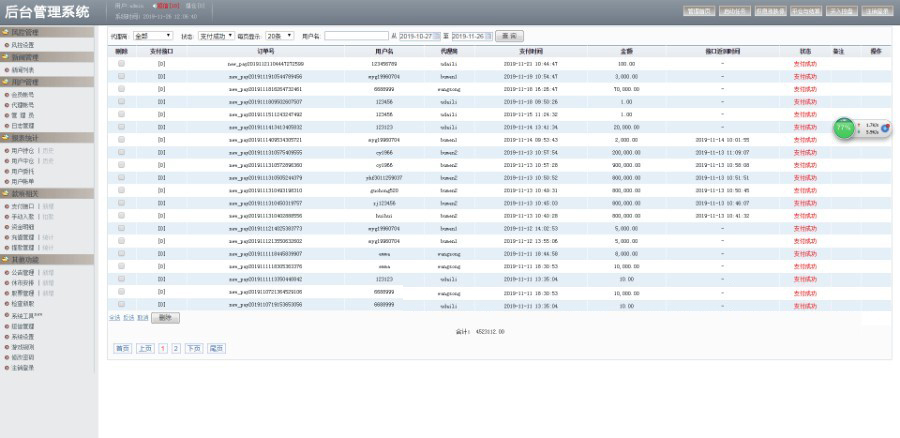
Task: Click the 查询 search button
Action: coord(510,35)
